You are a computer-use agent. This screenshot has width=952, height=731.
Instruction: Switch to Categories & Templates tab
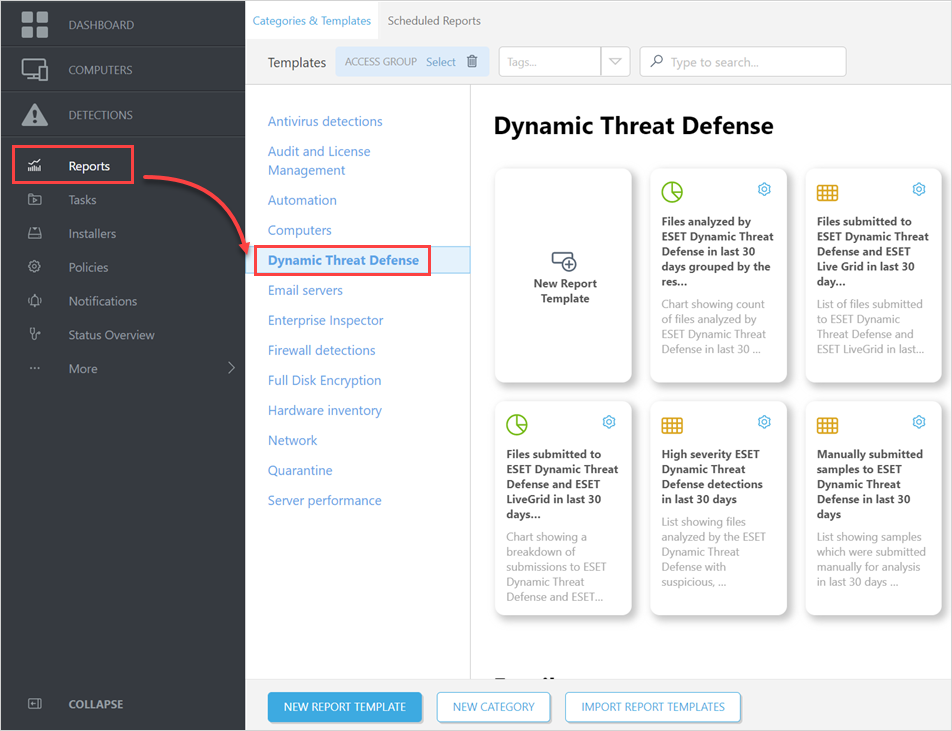point(311,21)
